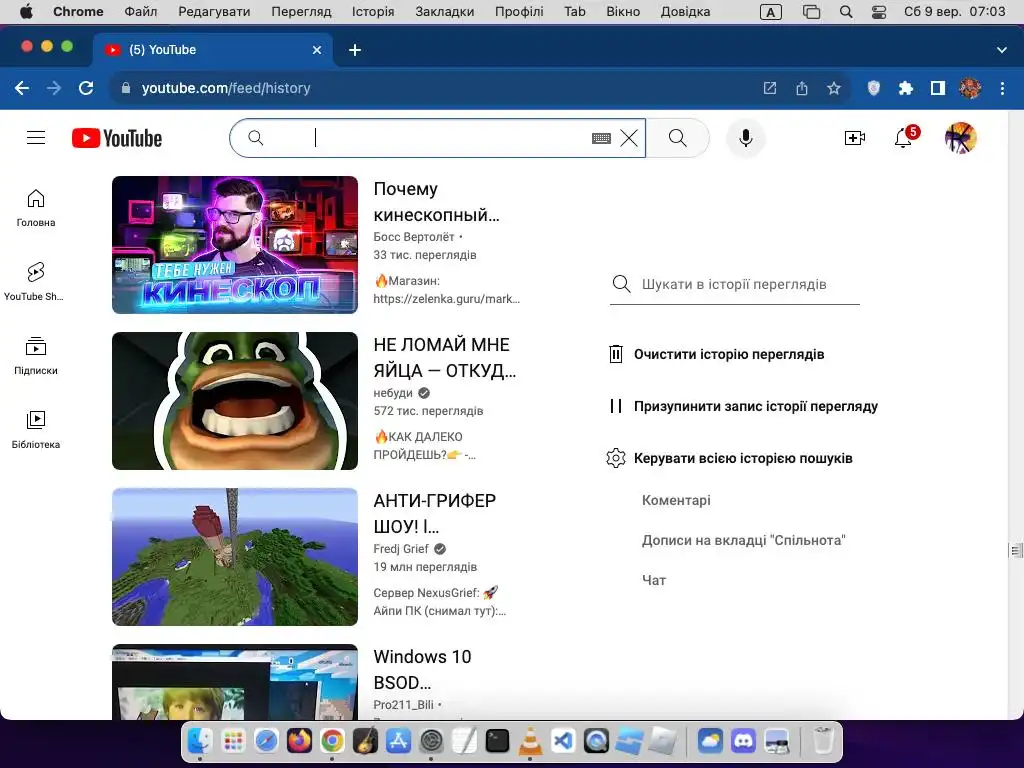Focus the Шукати в історії переглядів field
The width and height of the screenshot is (1024, 768).
735,284
